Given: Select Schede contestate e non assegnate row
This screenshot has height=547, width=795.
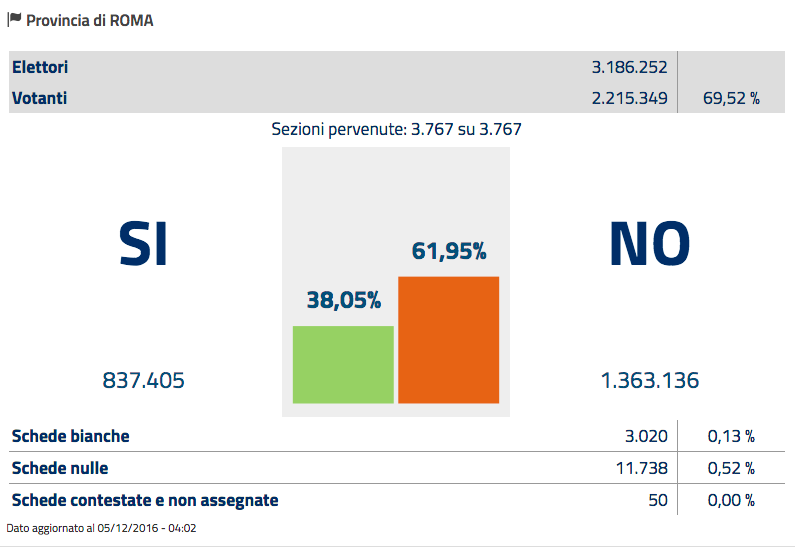Looking at the screenshot, I should tap(397, 500).
